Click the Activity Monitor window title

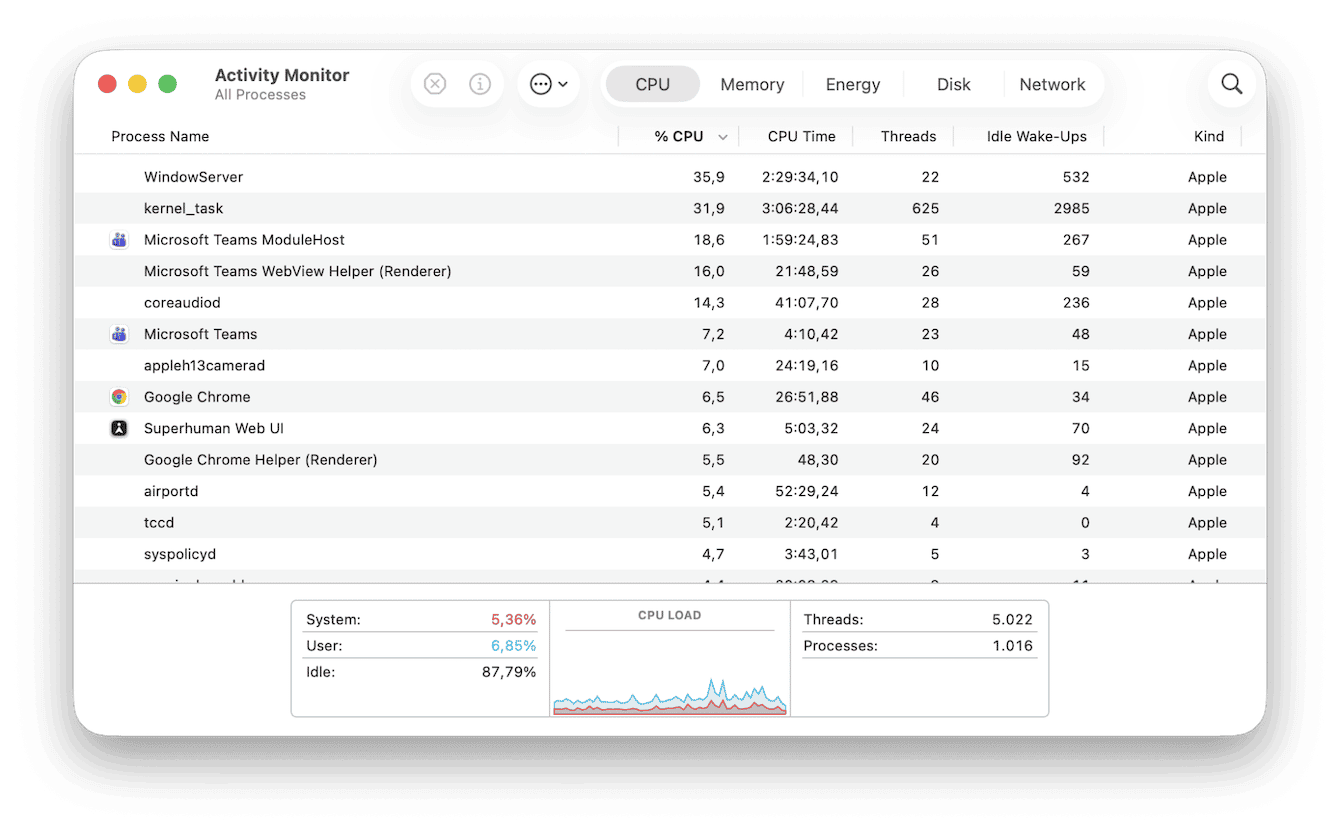click(x=282, y=75)
